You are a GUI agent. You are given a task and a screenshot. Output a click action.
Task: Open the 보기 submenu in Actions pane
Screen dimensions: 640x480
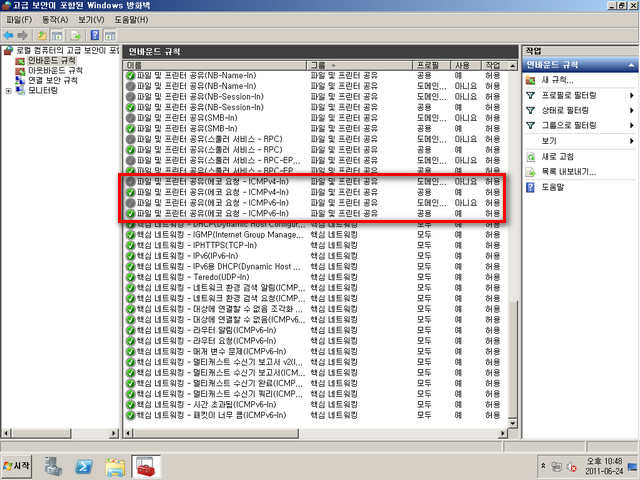(x=580, y=141)
